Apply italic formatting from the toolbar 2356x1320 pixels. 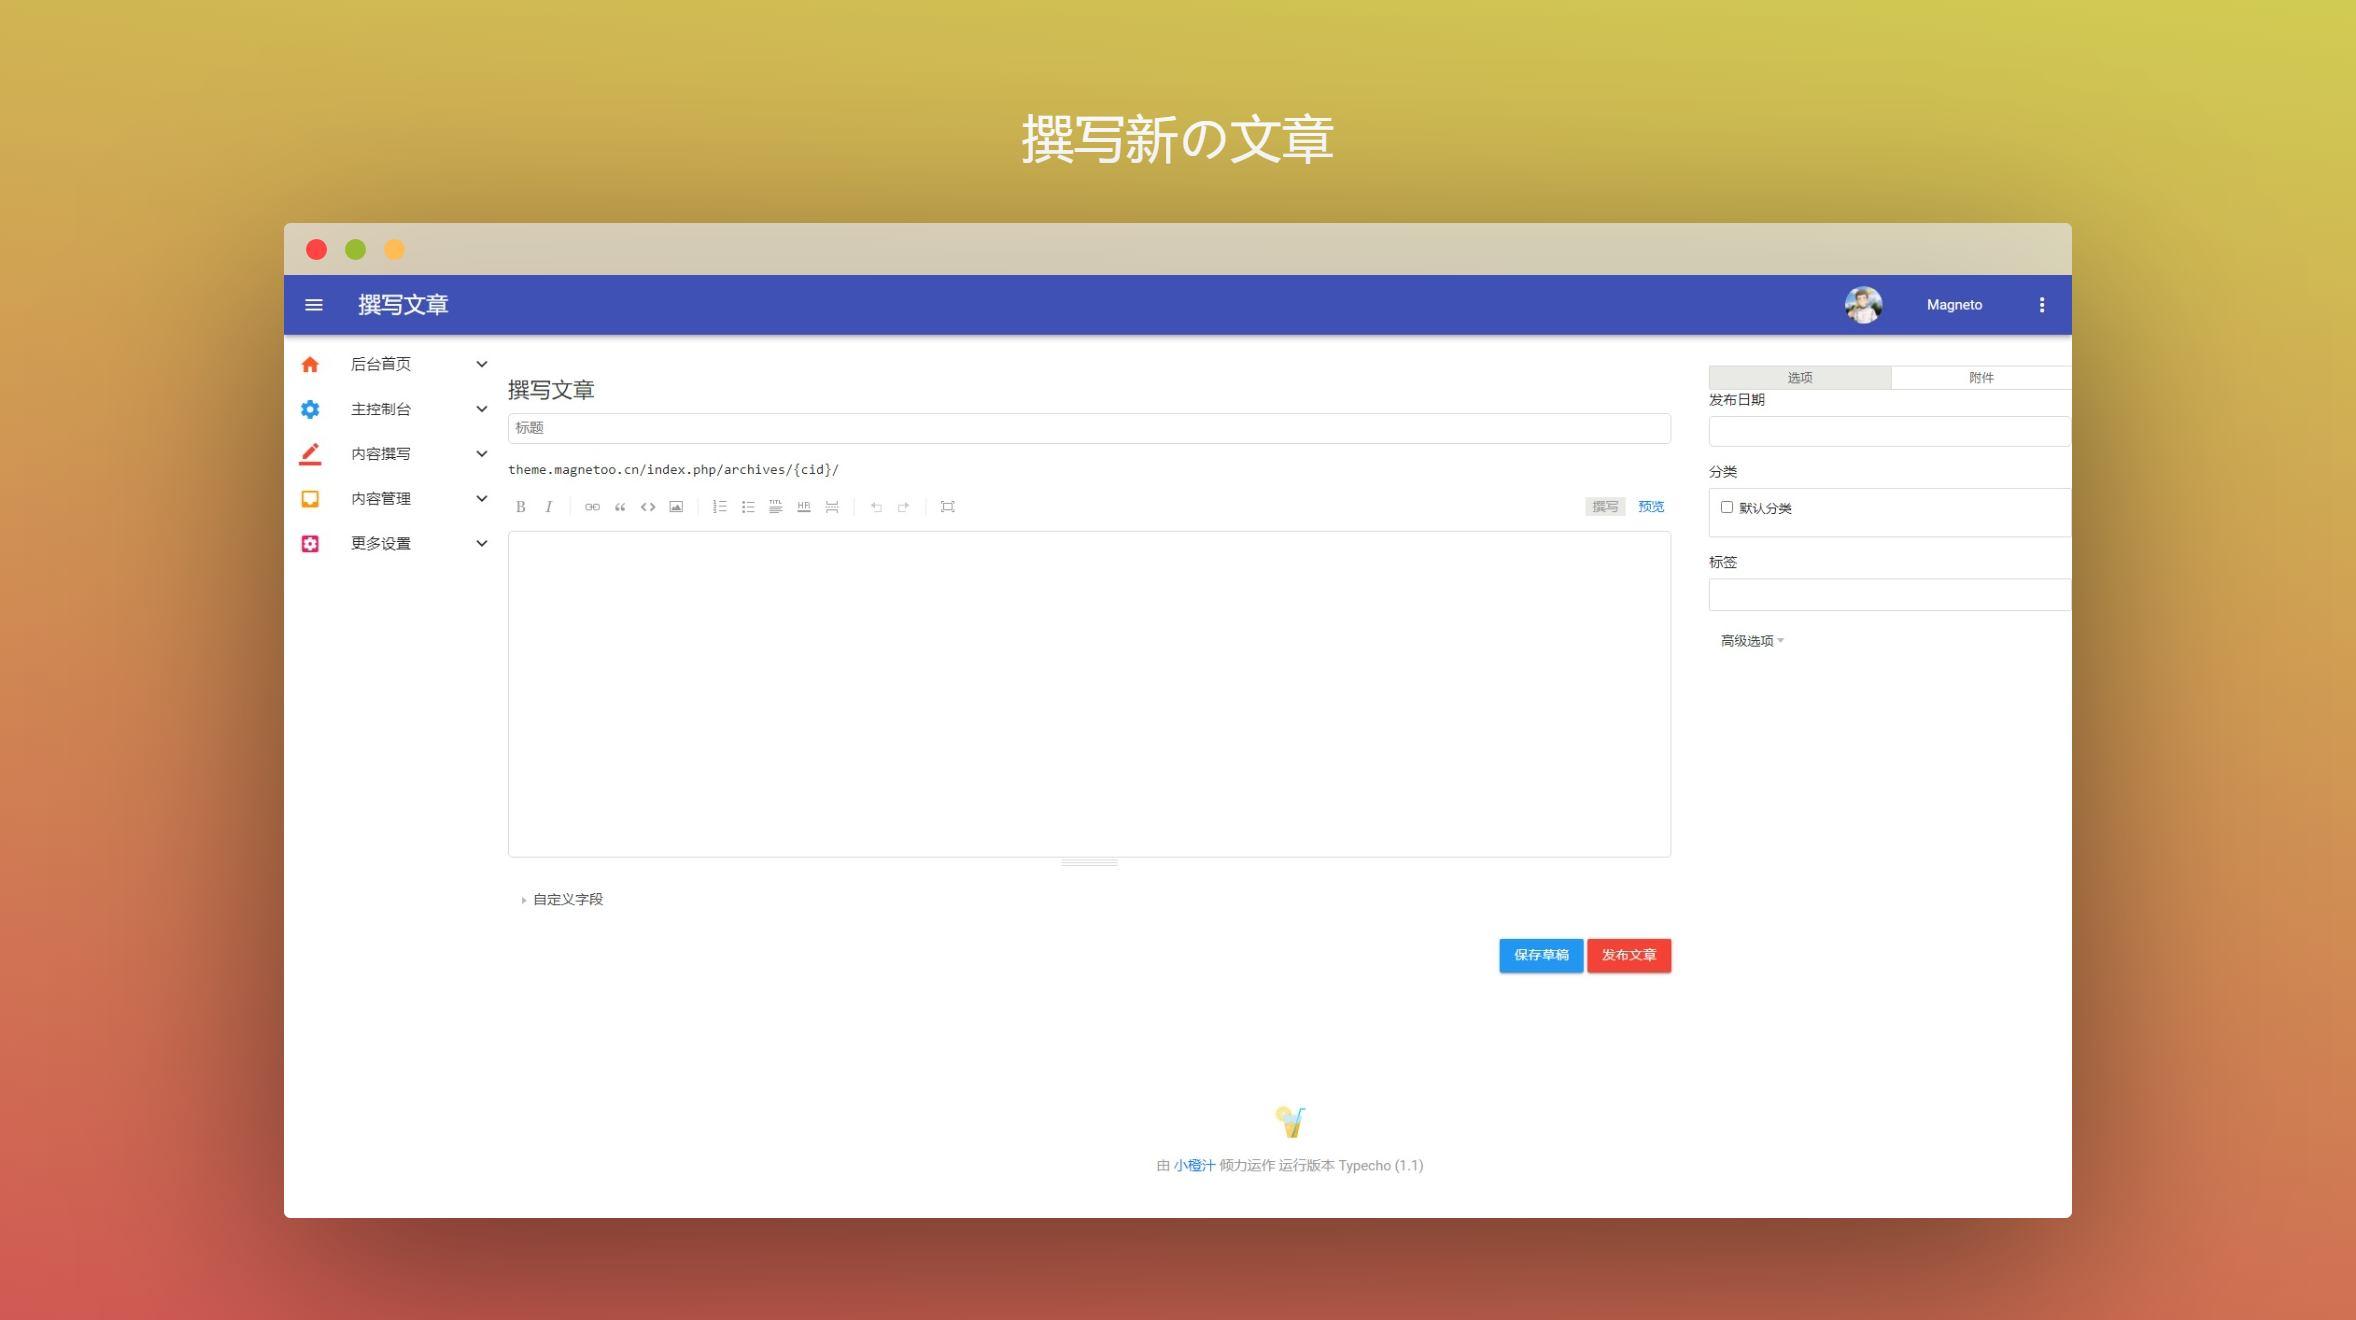tap(548, 507)
